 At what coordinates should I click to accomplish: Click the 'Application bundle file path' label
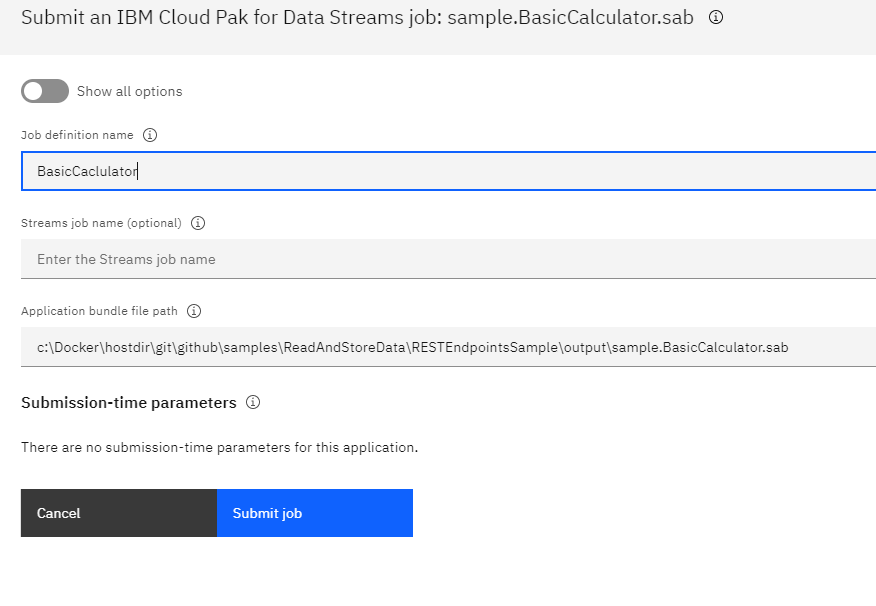[x=99, y=311]
